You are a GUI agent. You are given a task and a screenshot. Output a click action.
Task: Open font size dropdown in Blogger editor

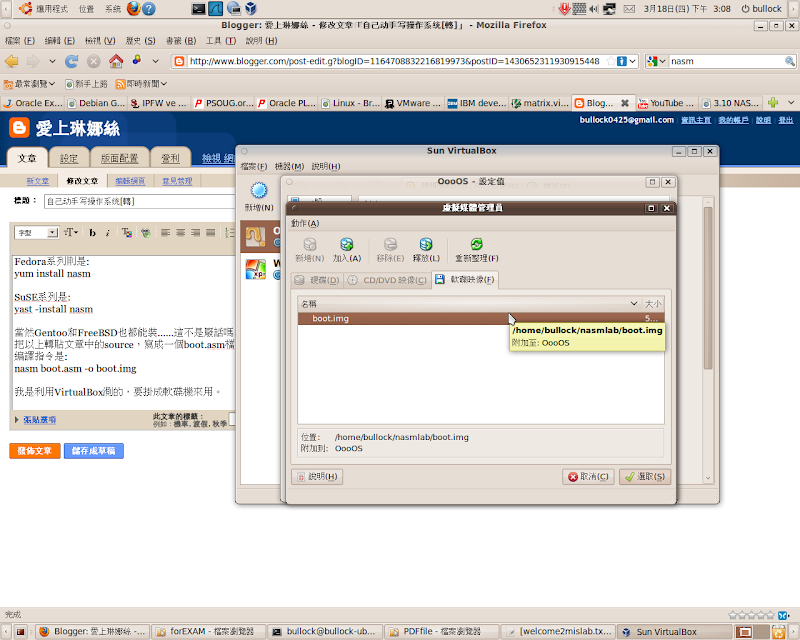(71, 233)
